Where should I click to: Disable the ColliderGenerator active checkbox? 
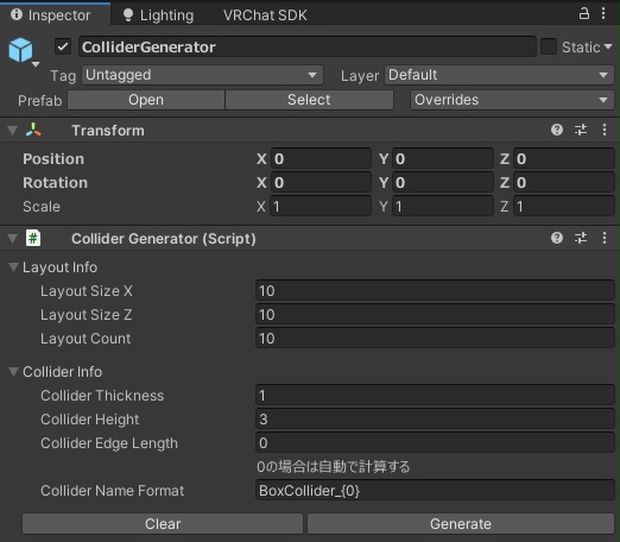64,47
